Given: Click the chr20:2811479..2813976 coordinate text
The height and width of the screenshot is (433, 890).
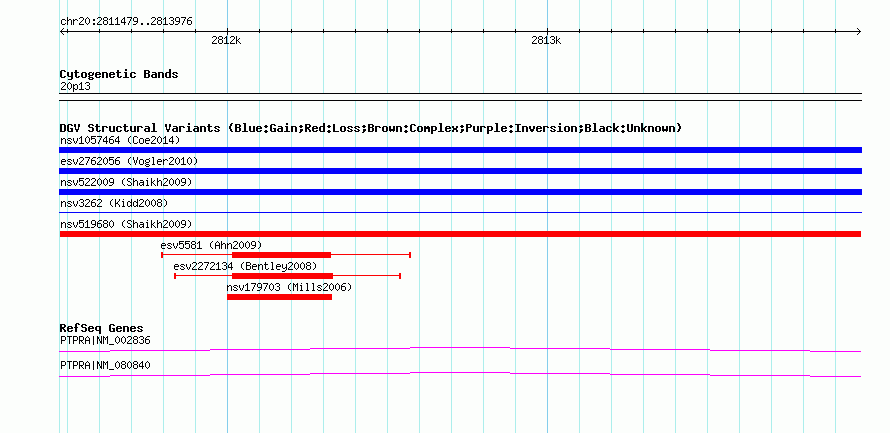Looking at the screenshot, I should click(x=126, y=22).
